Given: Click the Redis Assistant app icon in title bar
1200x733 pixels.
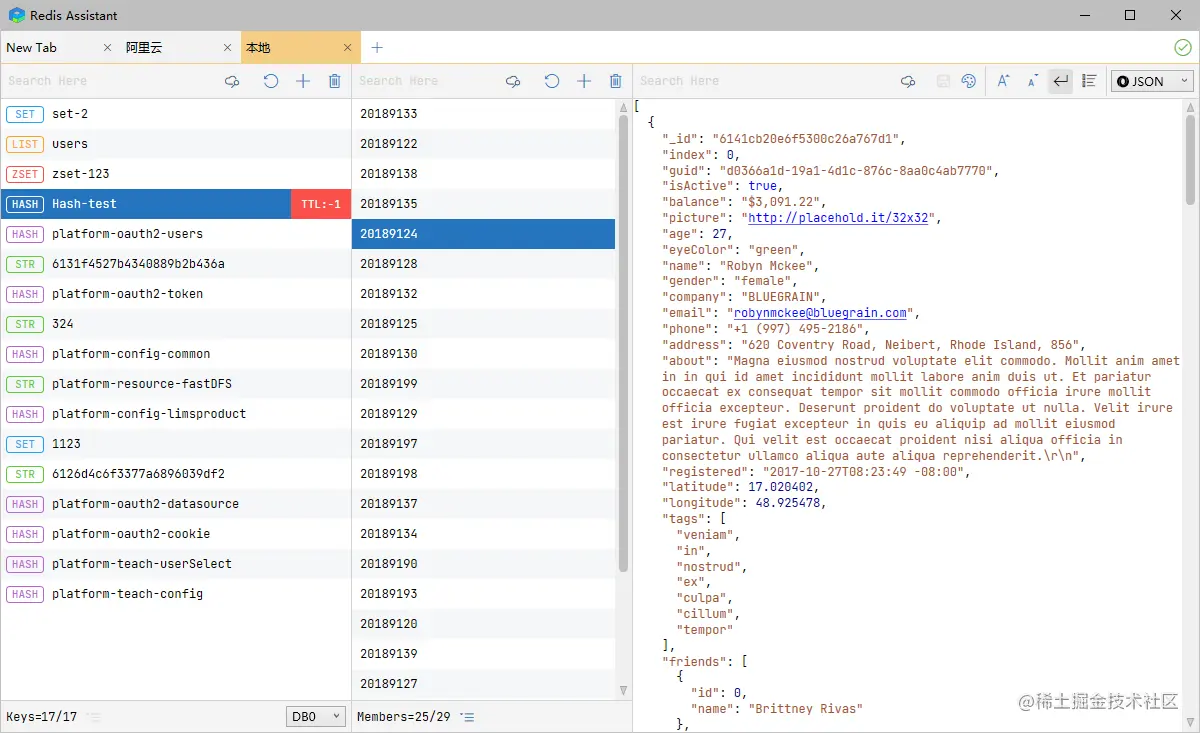Looking at the screenshot, I should (x=16, y=15).
